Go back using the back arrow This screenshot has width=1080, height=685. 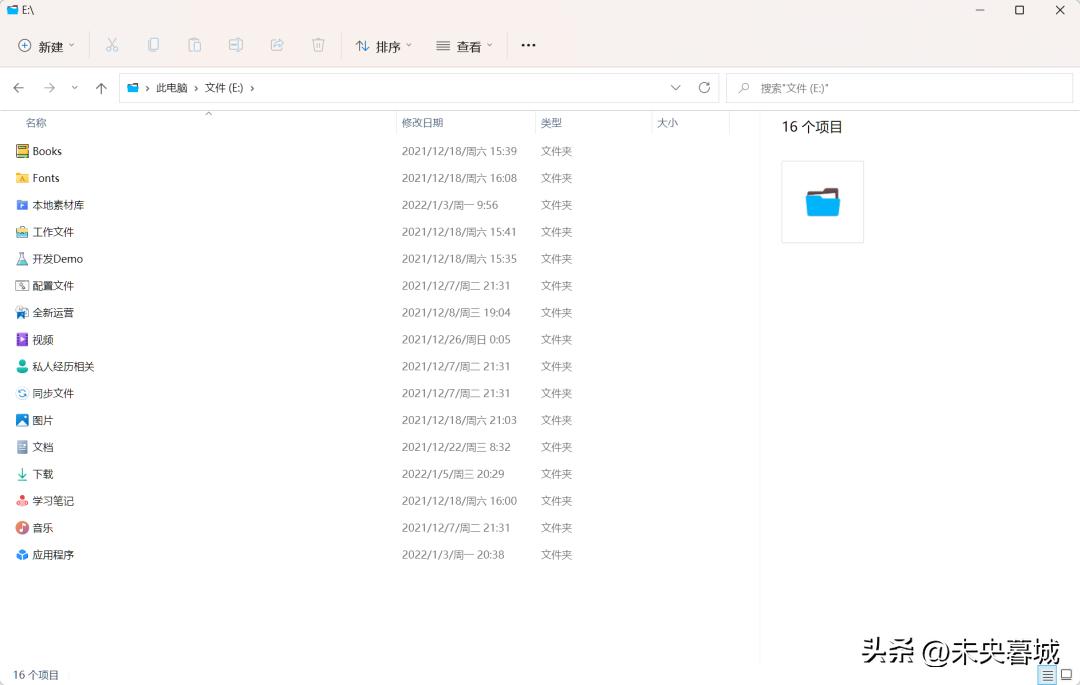click(x=18, y=88)
